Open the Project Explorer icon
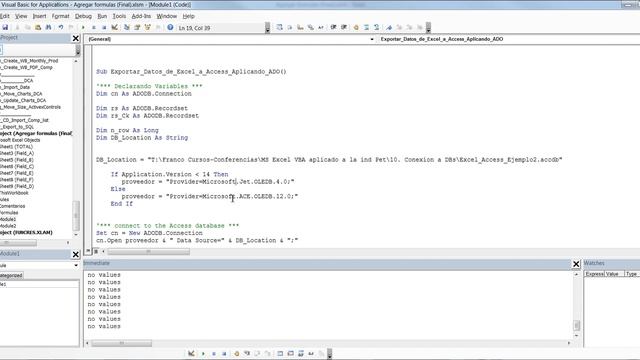This screenshot has width=640, height=360. click(x=127, y=27)
